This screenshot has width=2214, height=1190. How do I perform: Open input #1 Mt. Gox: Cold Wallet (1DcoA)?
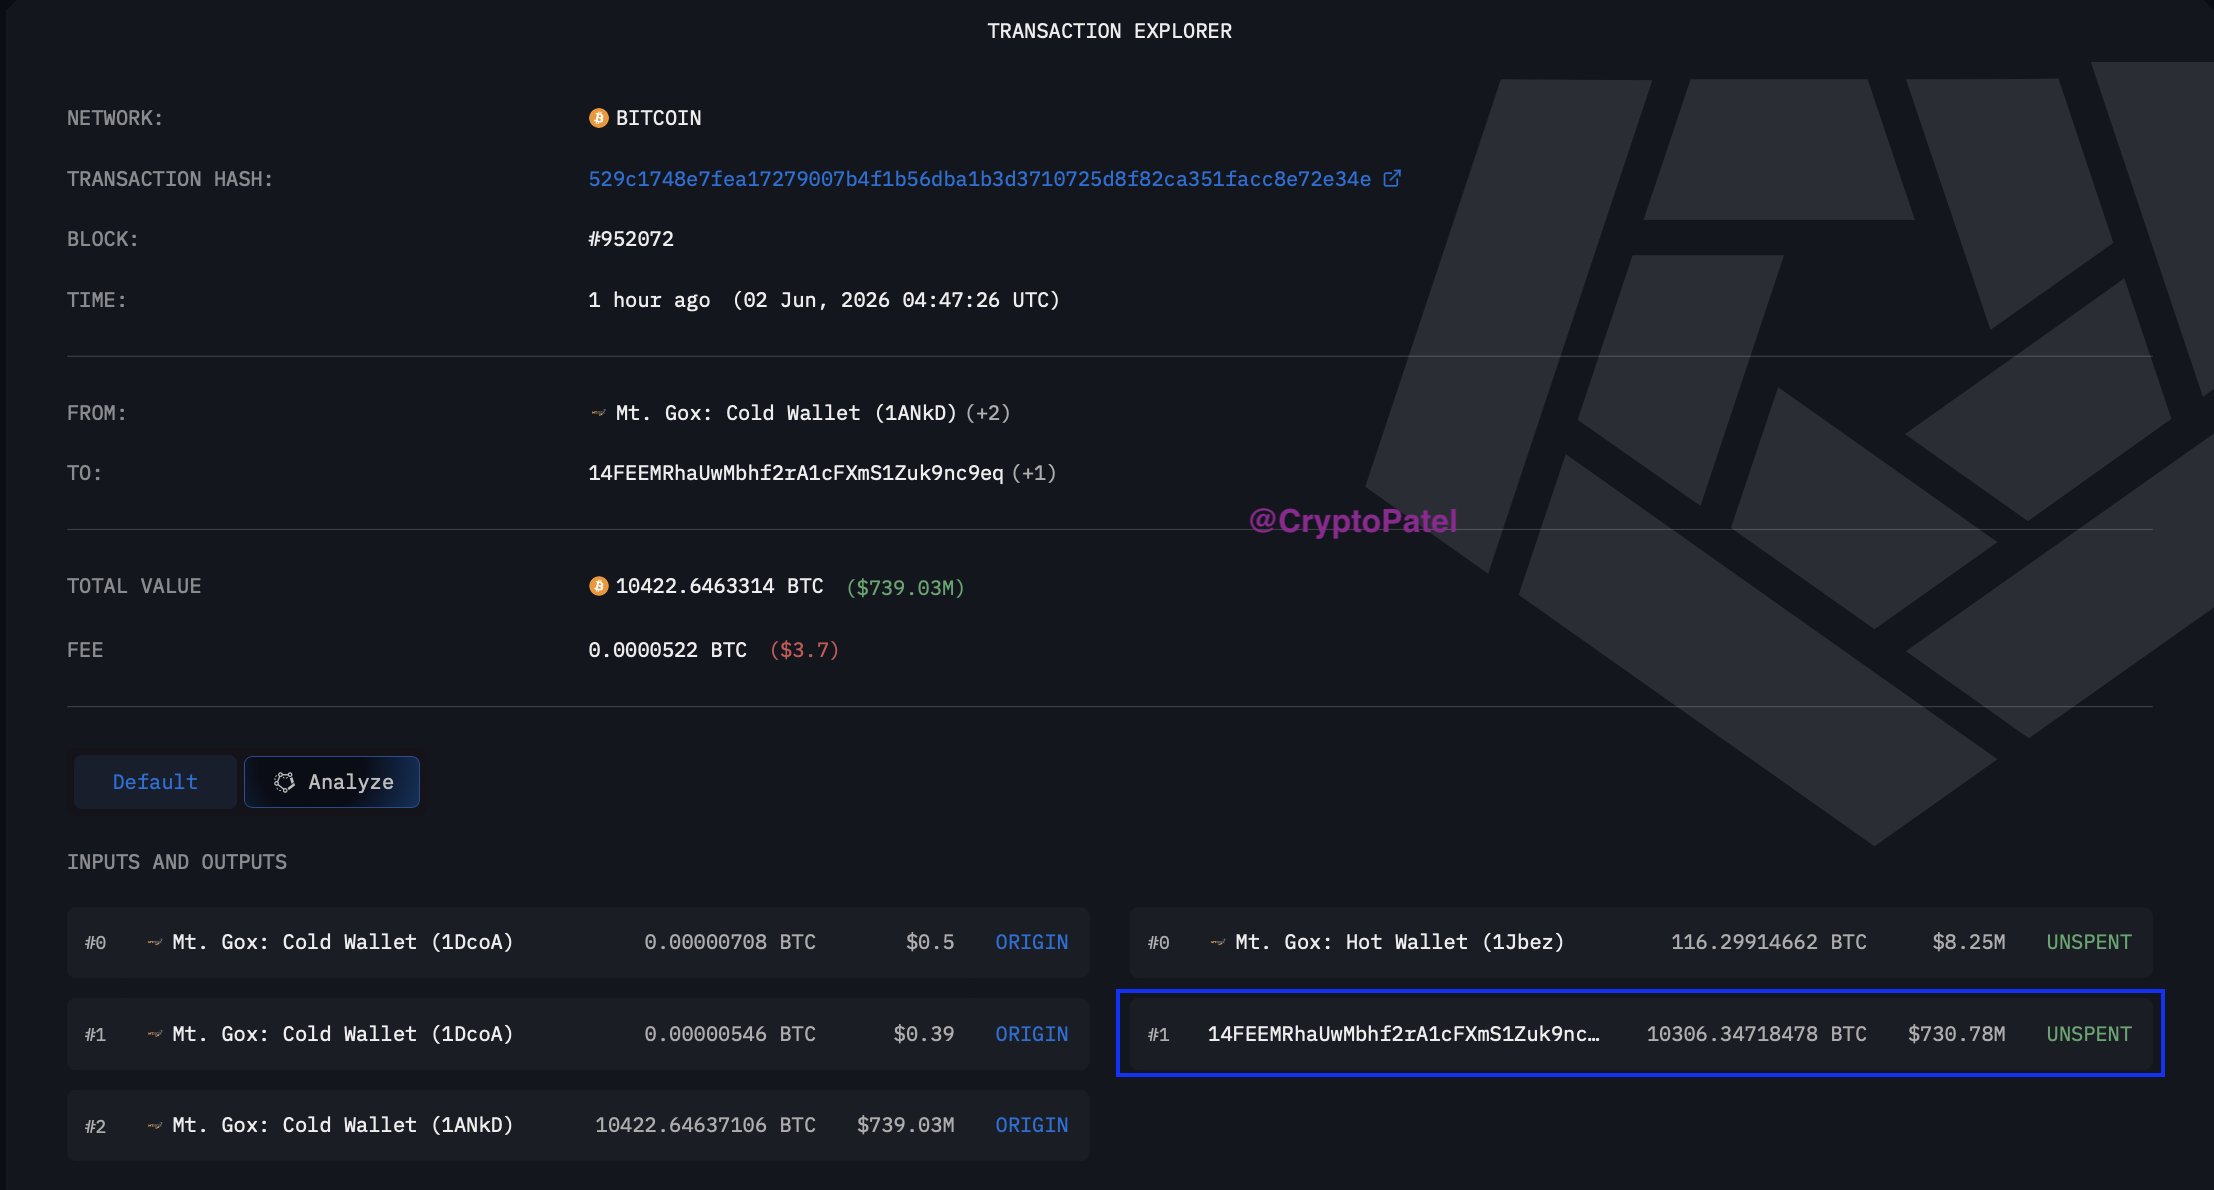point(343,1034)
